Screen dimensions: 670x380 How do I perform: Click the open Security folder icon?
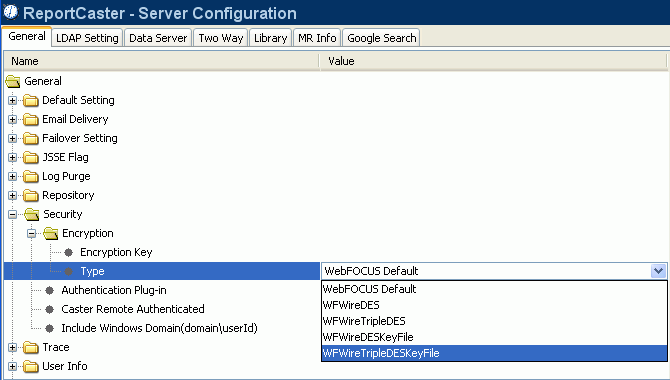pos(32,214)
